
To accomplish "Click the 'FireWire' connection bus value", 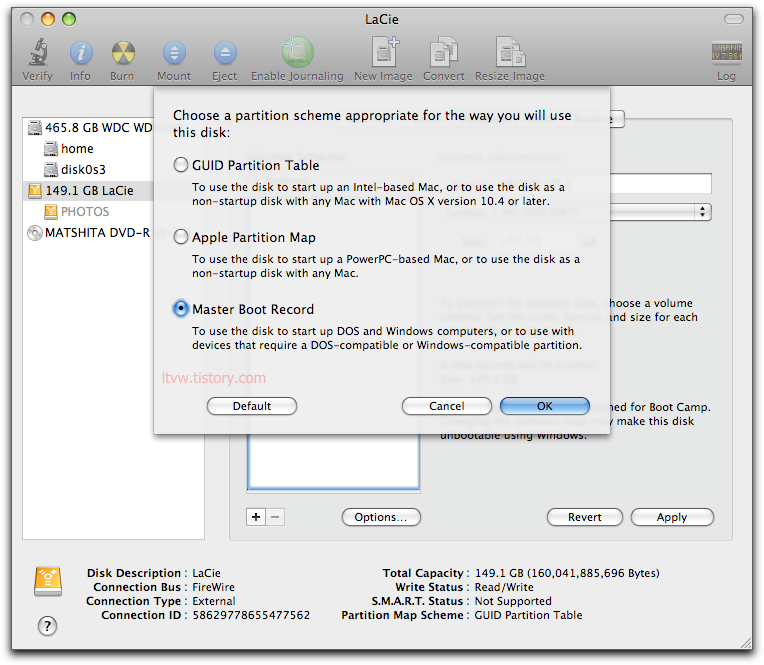I will click(213, 587).
